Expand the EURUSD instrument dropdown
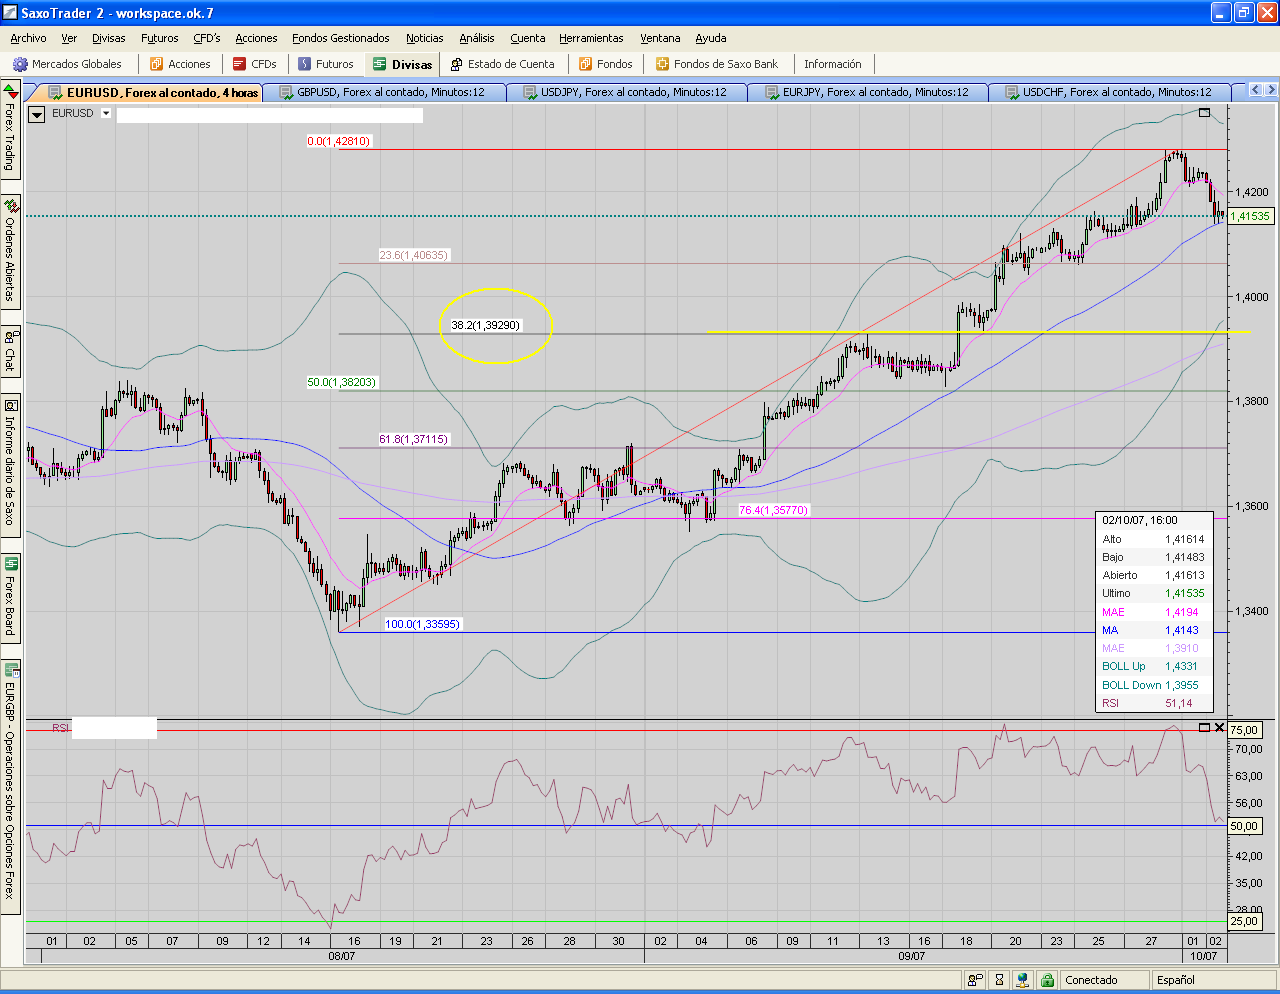The height and width of the screenshot is (994, 1280). point(105,114)
